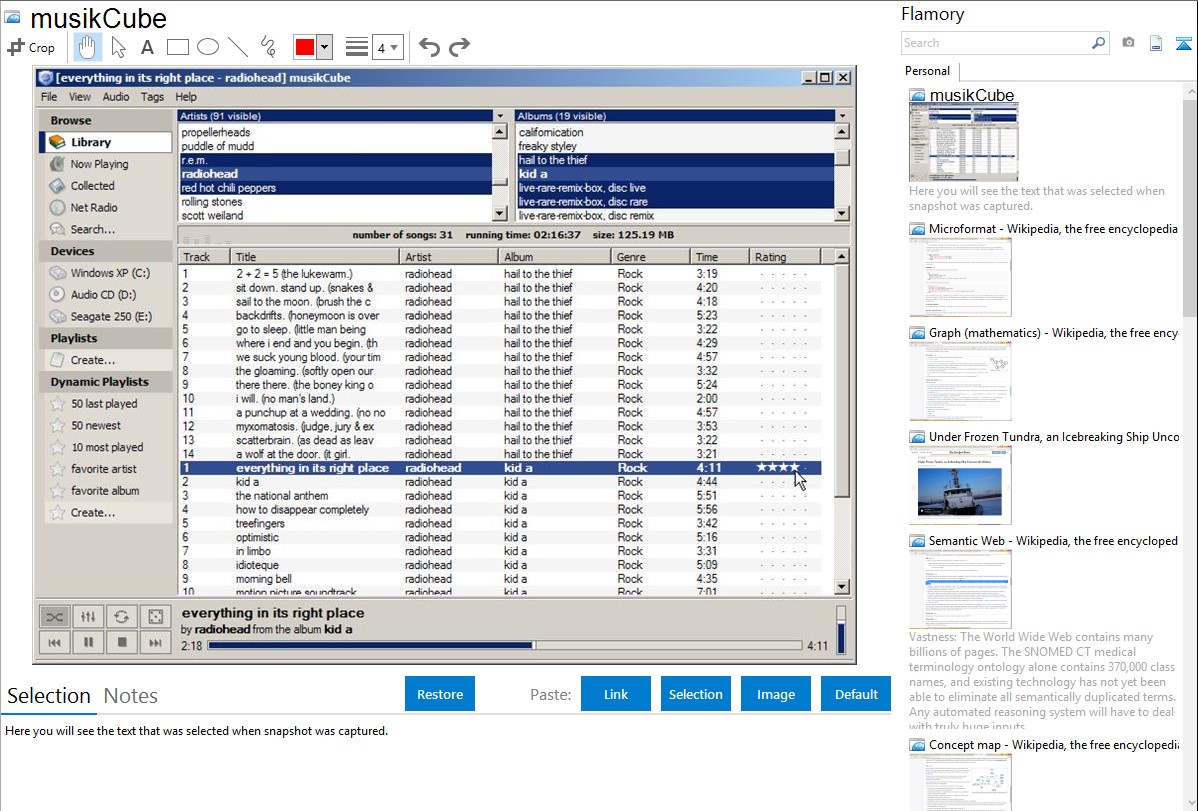Redo the last undone action
Viewport: 1198px width, 811px height.
[459, 47]
